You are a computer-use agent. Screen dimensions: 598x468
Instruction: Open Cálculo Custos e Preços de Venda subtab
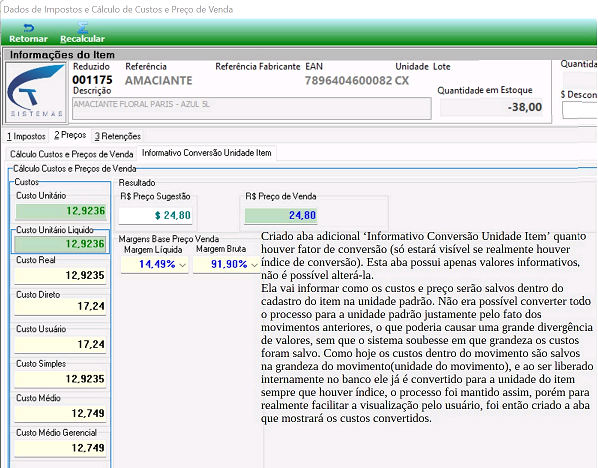71,154
